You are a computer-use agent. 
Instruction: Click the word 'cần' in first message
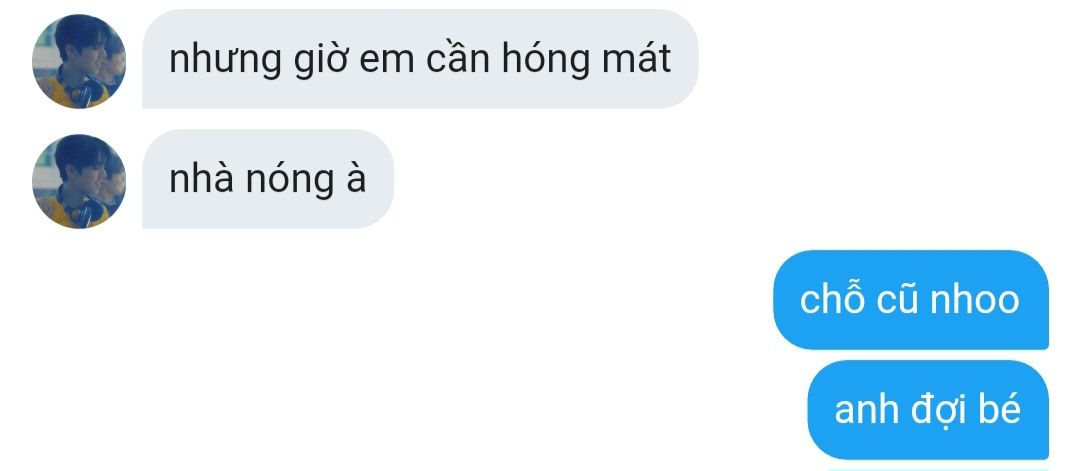[457, 59]
